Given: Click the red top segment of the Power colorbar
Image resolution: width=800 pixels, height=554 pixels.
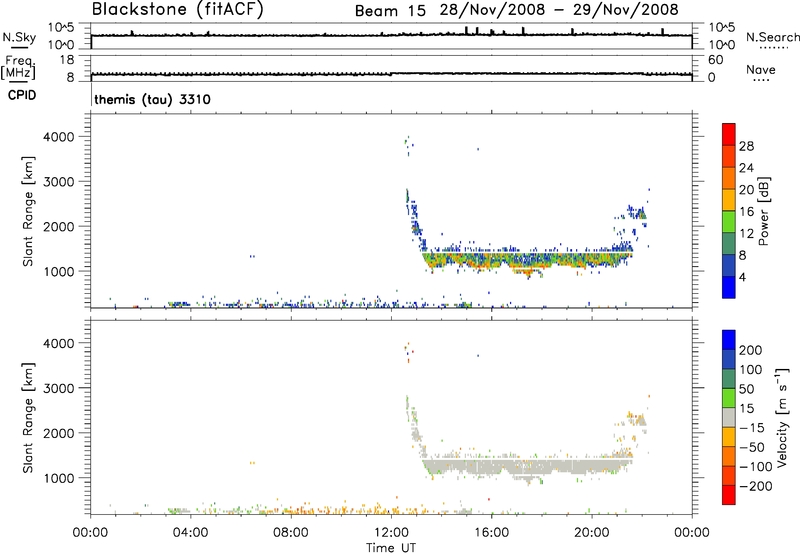Looking at the screenshot, I should (729, 135).
